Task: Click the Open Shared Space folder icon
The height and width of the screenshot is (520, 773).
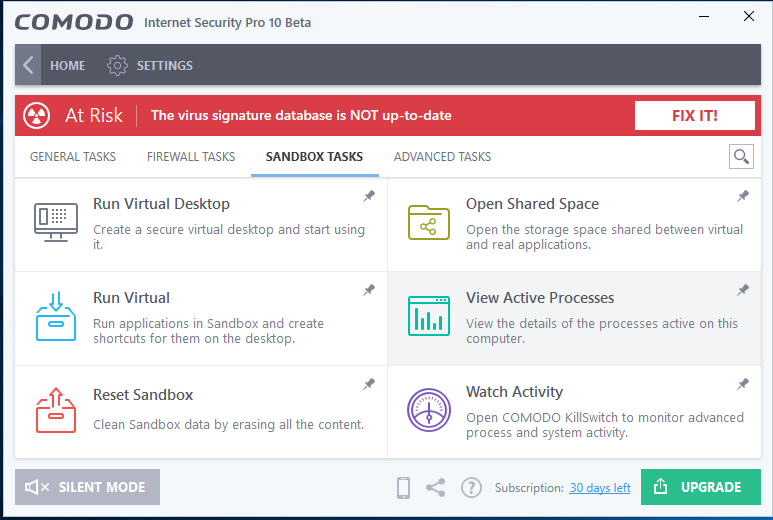Action: pyautogui.click(x=429, y=222)
